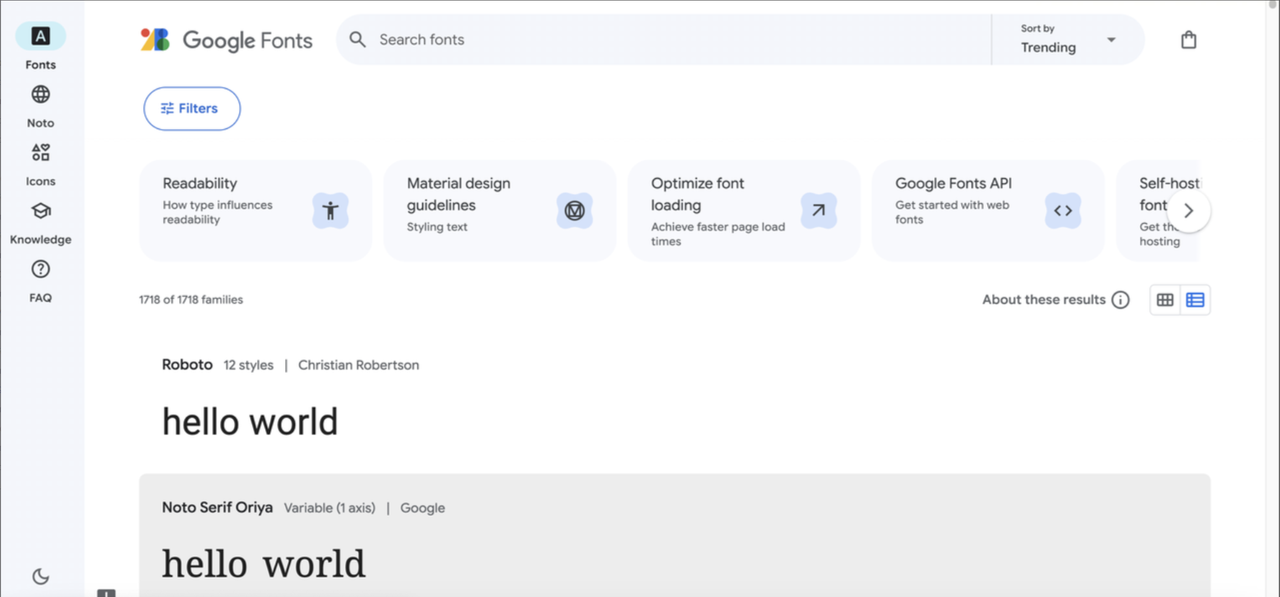Open the Filters panel
The height and width of the screenshot is (597, 1280).
192,109
